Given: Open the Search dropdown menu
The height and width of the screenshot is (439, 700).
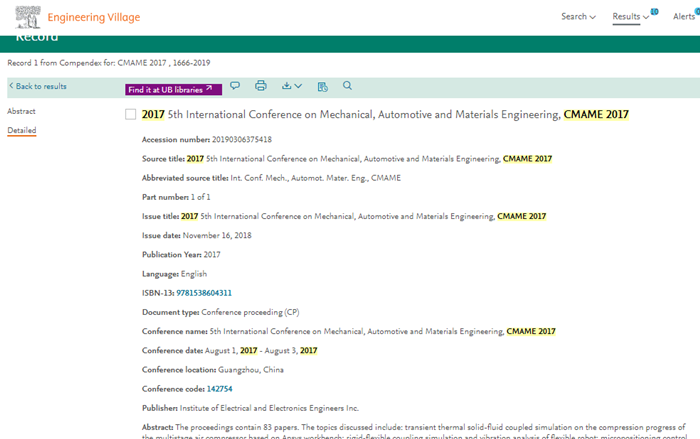Looking at the screenshot, I should (x=578, y=17).
